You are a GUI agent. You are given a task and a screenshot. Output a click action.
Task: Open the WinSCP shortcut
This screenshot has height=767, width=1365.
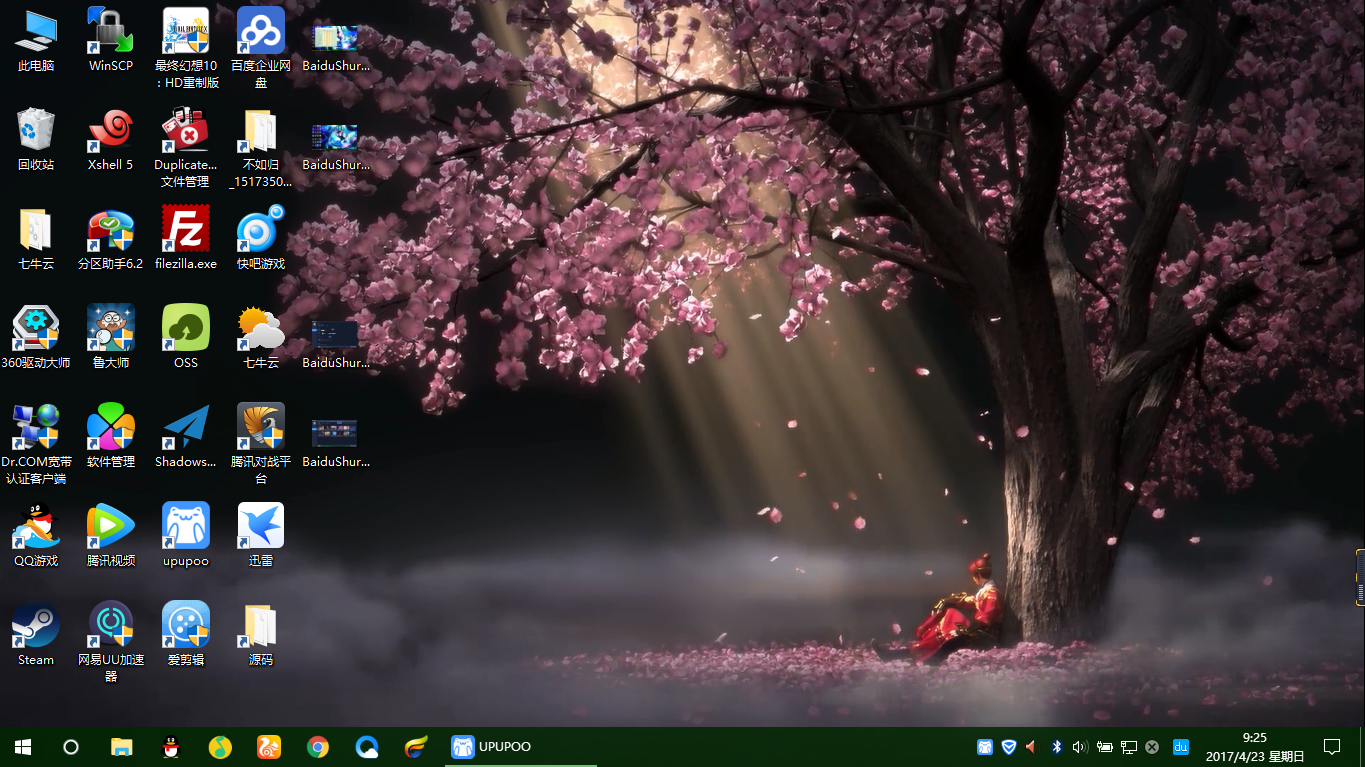[111, 40]
